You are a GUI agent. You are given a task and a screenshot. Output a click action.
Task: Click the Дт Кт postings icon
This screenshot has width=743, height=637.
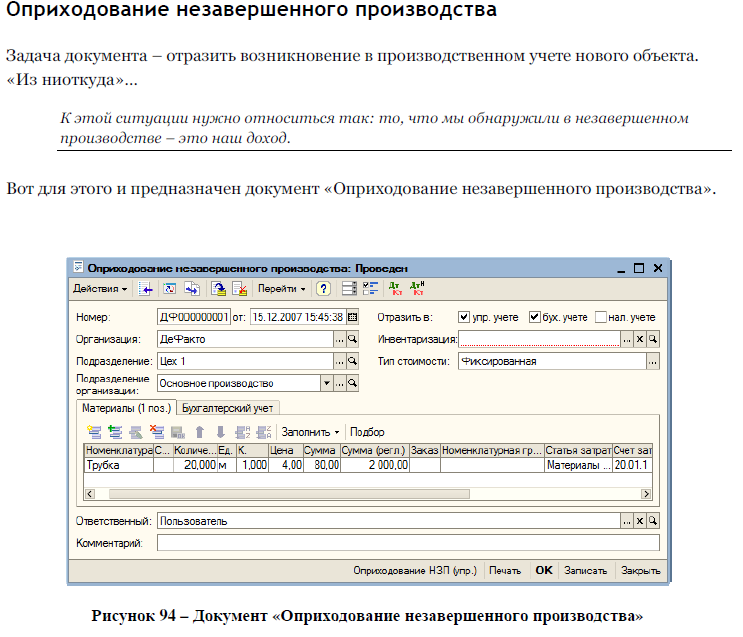click(x=395, y=289)
